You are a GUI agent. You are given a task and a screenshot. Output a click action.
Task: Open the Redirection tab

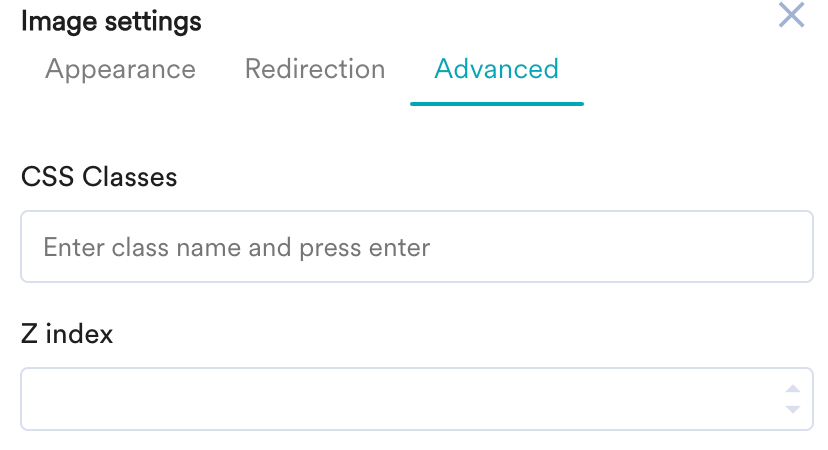(315, 69)
